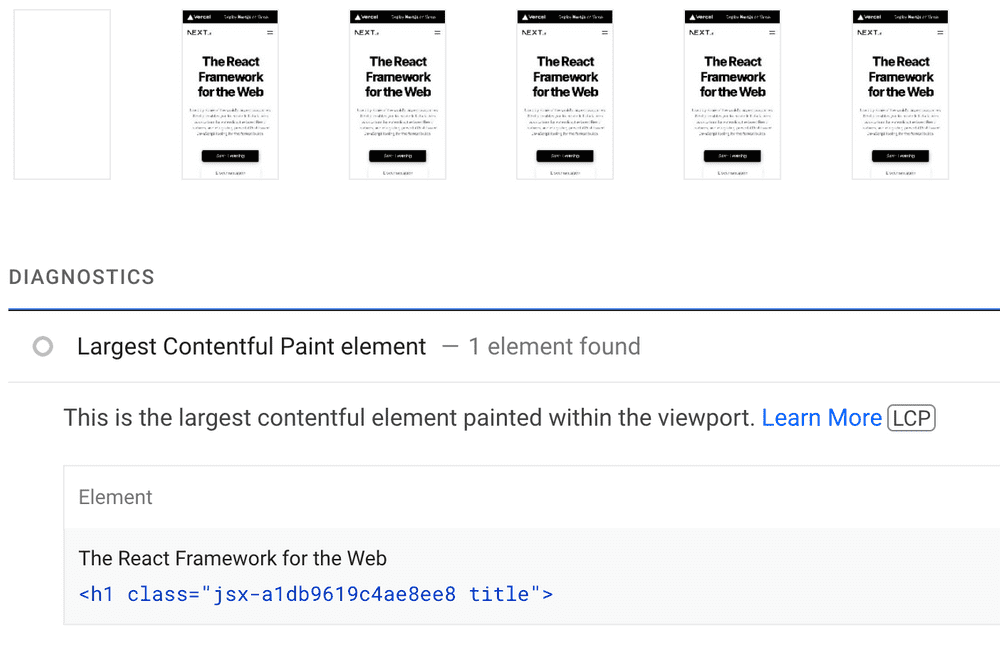Click the h1 code snippet in the Element table

tap(313, 594)
